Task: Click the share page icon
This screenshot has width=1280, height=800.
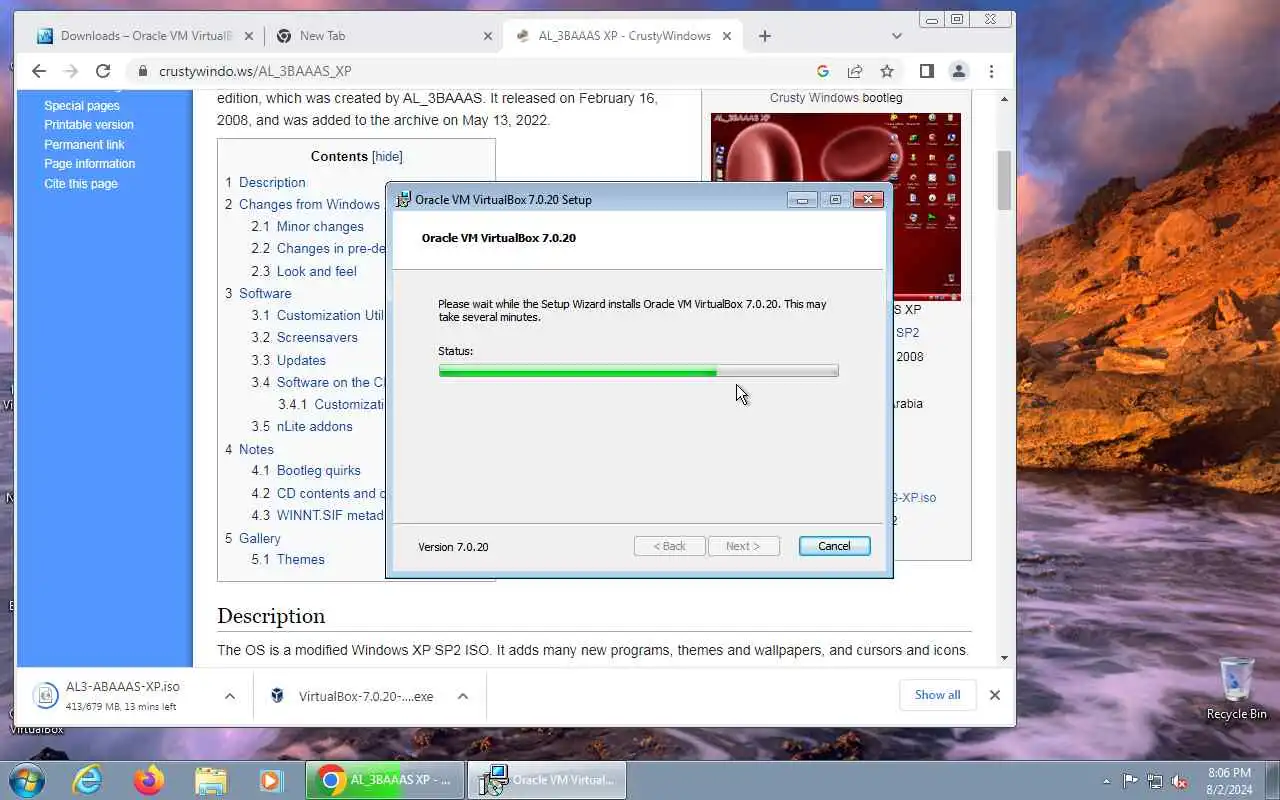Action: [855, 71]
